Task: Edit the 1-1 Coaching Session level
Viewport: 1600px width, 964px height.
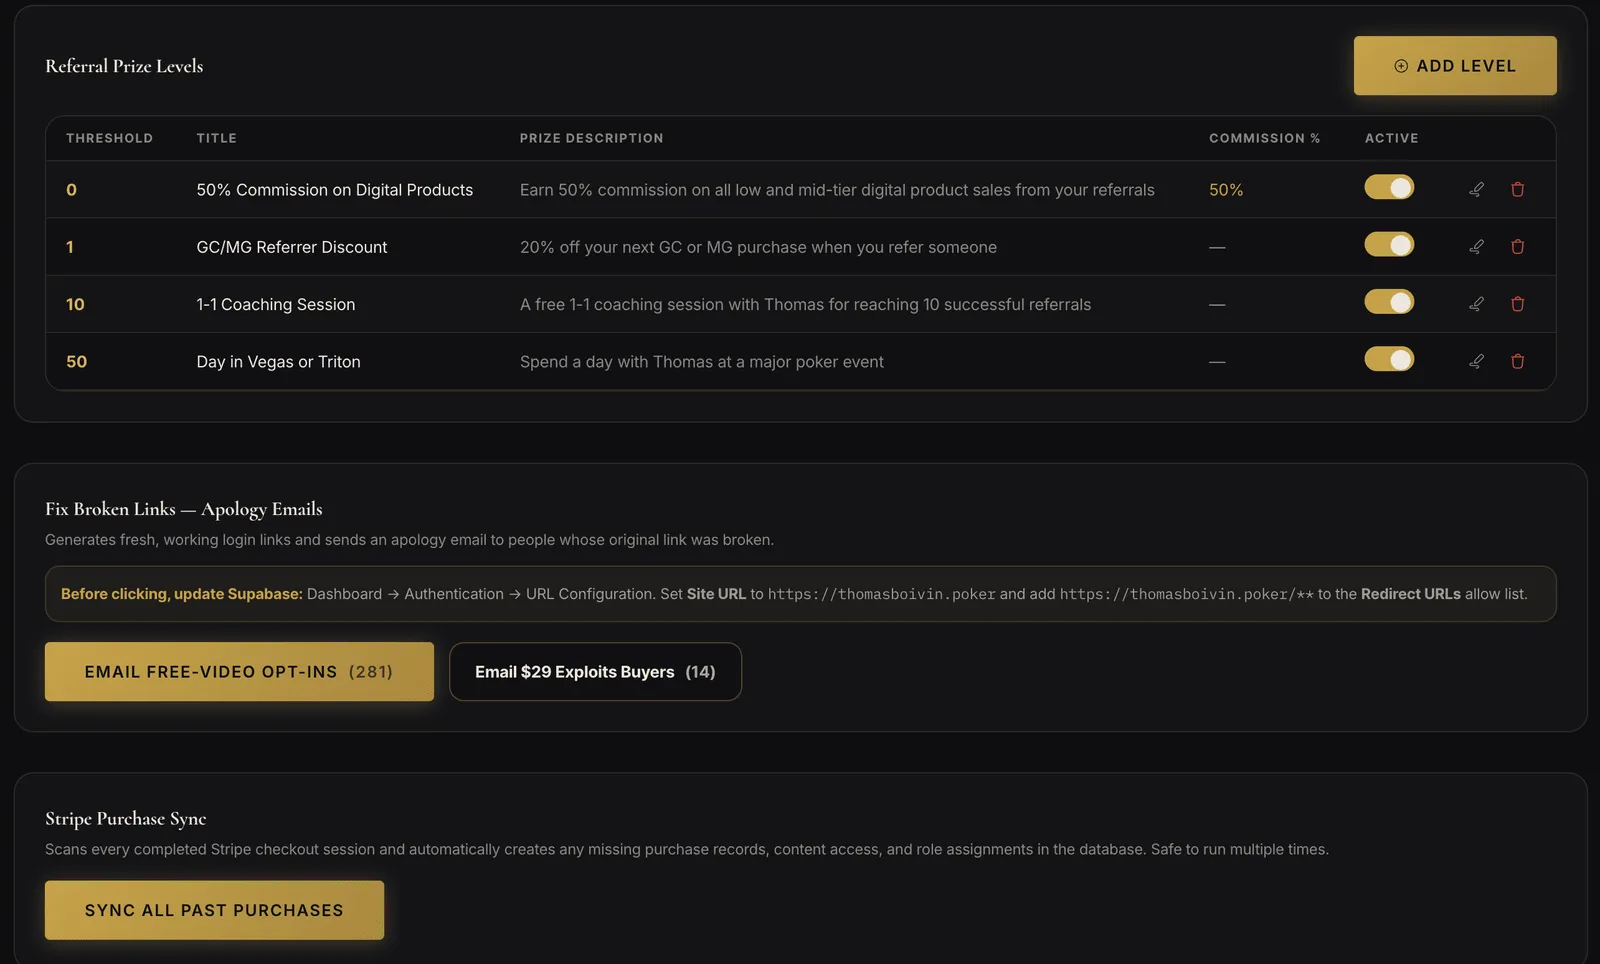Action: [1476, 304]
